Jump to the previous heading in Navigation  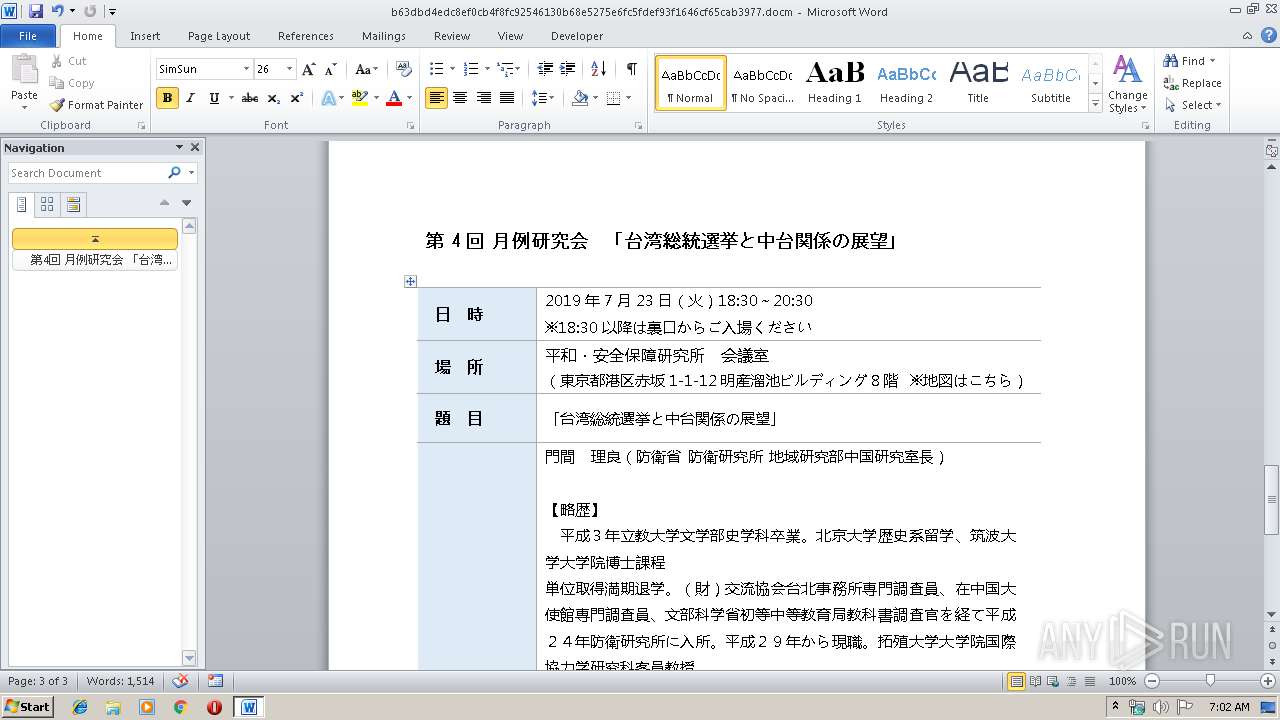(x=165, y=203)
